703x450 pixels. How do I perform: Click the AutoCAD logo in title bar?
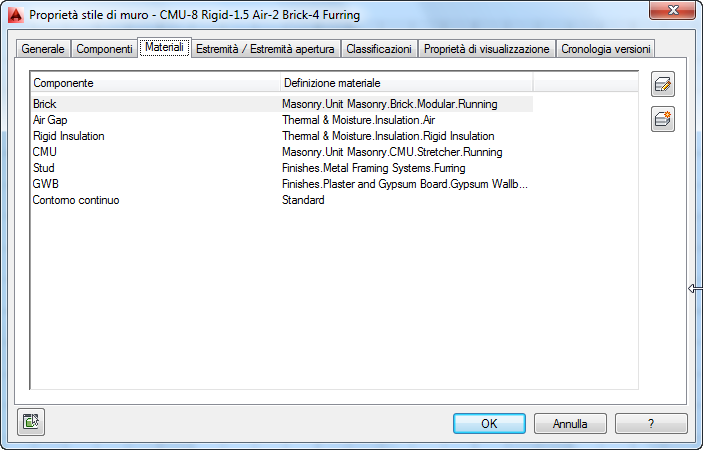15,15
